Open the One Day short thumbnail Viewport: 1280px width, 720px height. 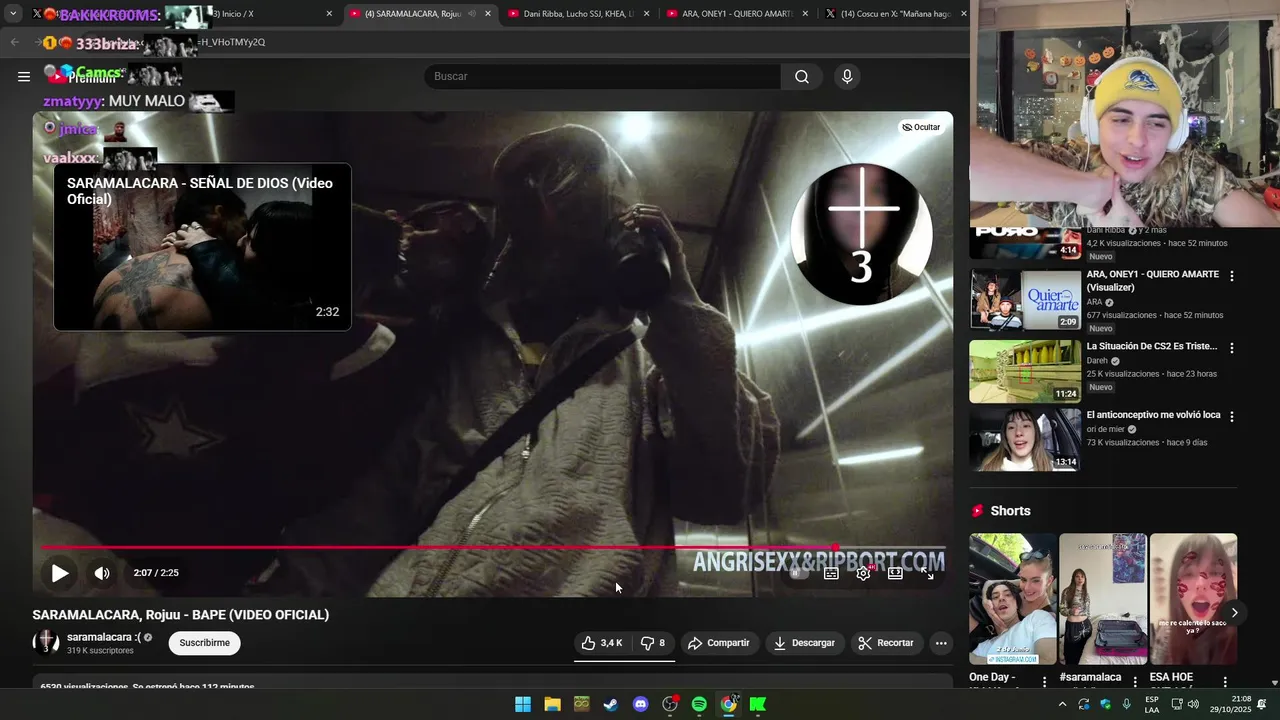[x=1012, y=599]
